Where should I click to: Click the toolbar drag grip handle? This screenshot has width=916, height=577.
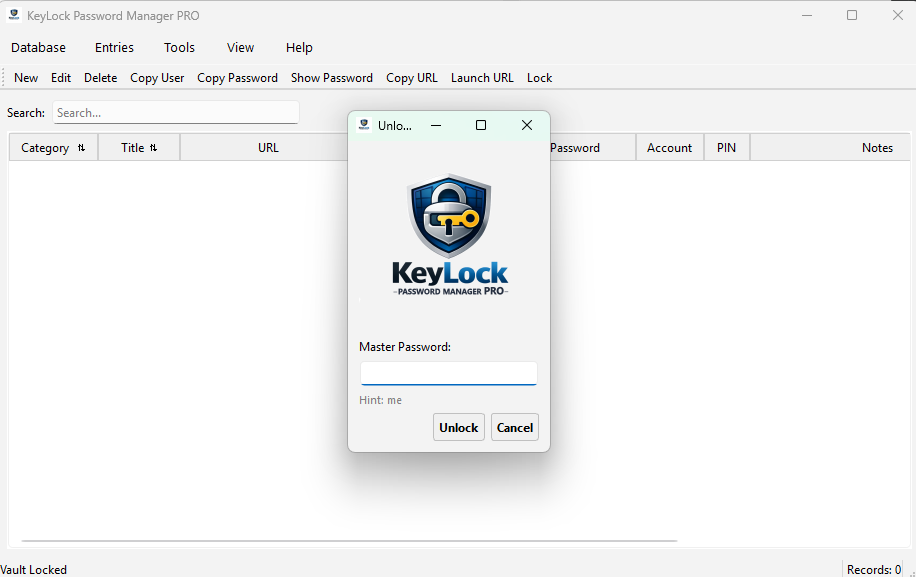click(x=3, y=78)
